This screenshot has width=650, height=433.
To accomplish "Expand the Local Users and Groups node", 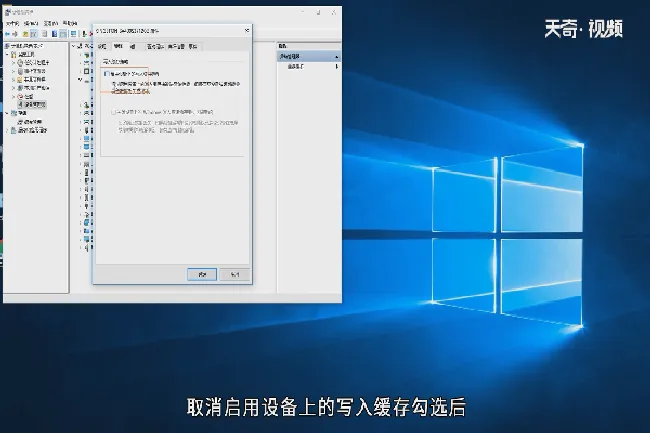I will (13, 88).
